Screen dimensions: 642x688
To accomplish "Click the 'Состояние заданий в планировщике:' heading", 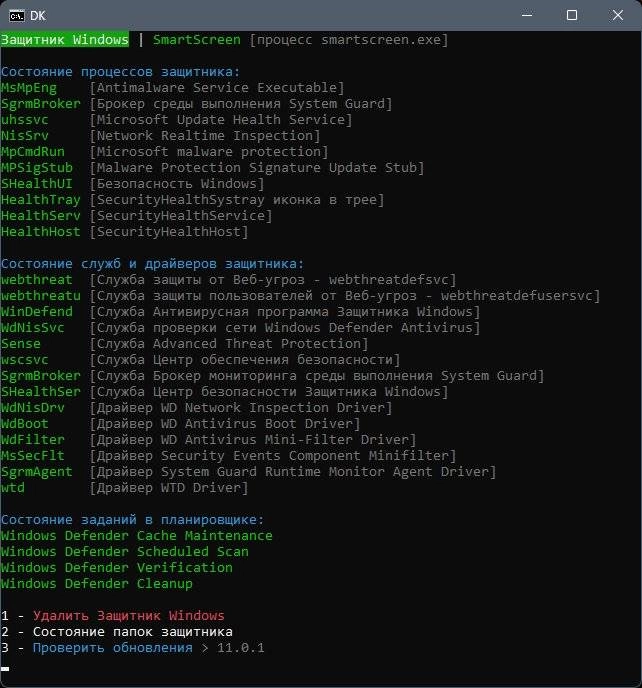I will click(x=133, y=520).
